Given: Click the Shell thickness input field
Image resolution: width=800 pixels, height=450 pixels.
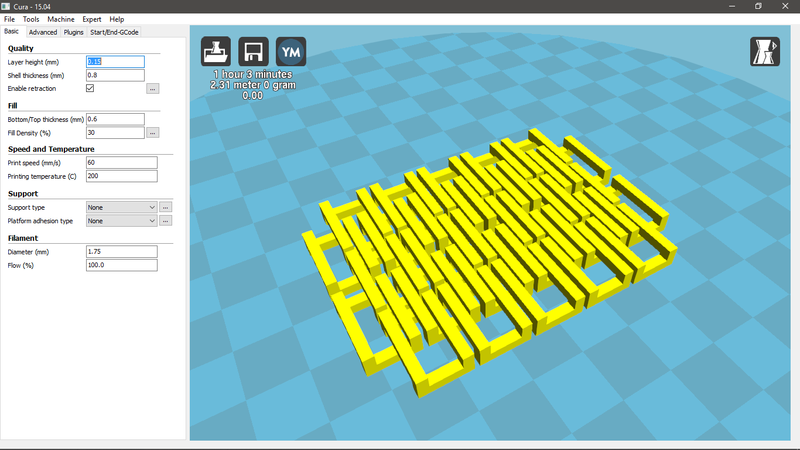Looking at the screenshot, I should 115,75.
